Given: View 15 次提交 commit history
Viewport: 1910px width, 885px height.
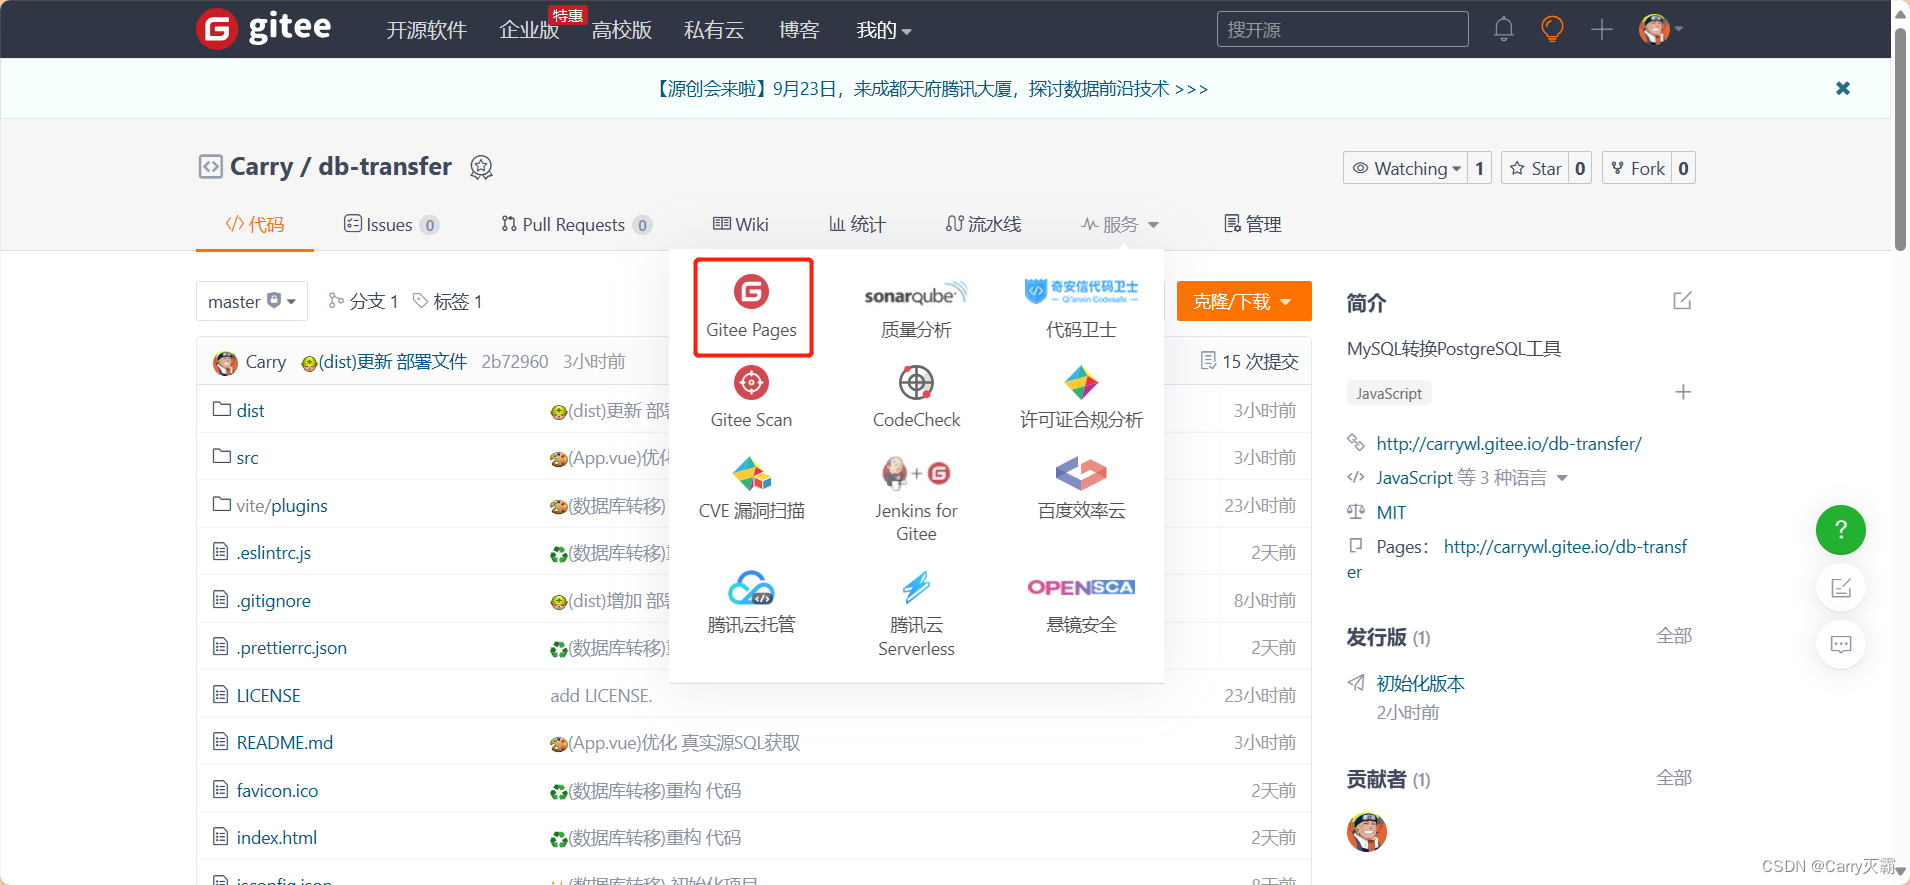Looking at the screenshot, I should click(1249, 361).
